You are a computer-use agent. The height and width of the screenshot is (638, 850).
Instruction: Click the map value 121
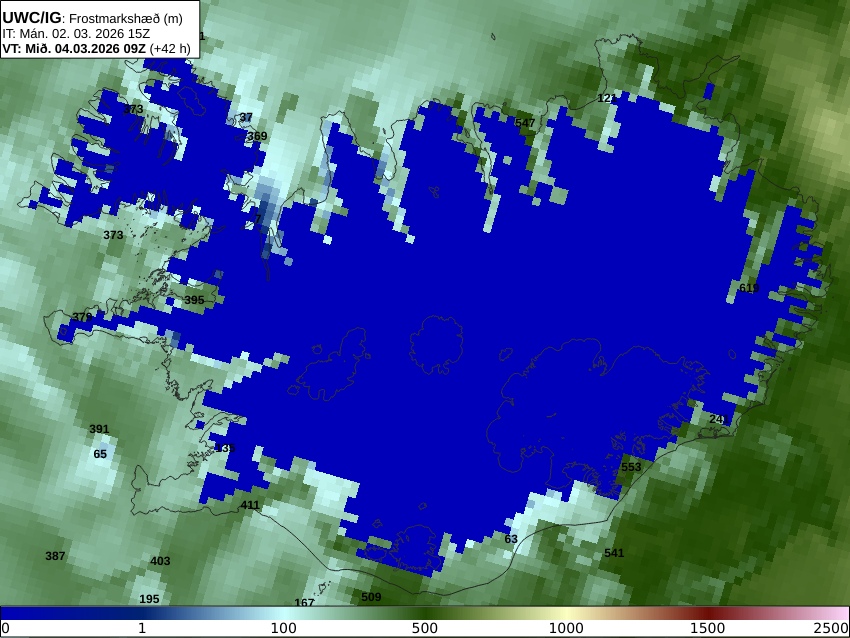[x=607, y=98]
